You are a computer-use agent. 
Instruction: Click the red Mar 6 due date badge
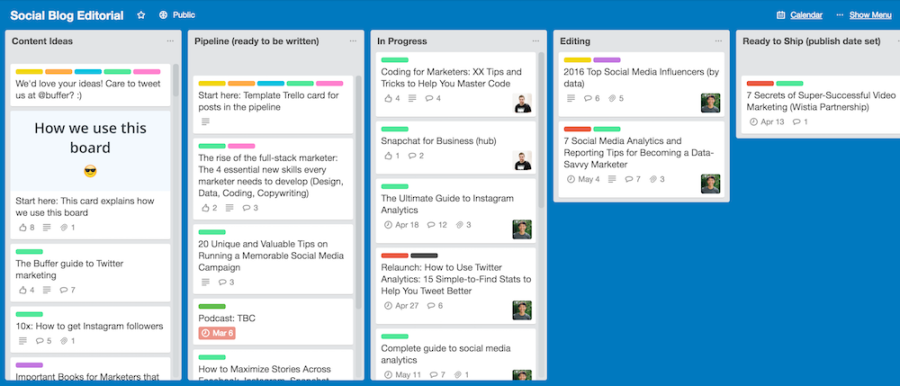click(x=217, y=333)
